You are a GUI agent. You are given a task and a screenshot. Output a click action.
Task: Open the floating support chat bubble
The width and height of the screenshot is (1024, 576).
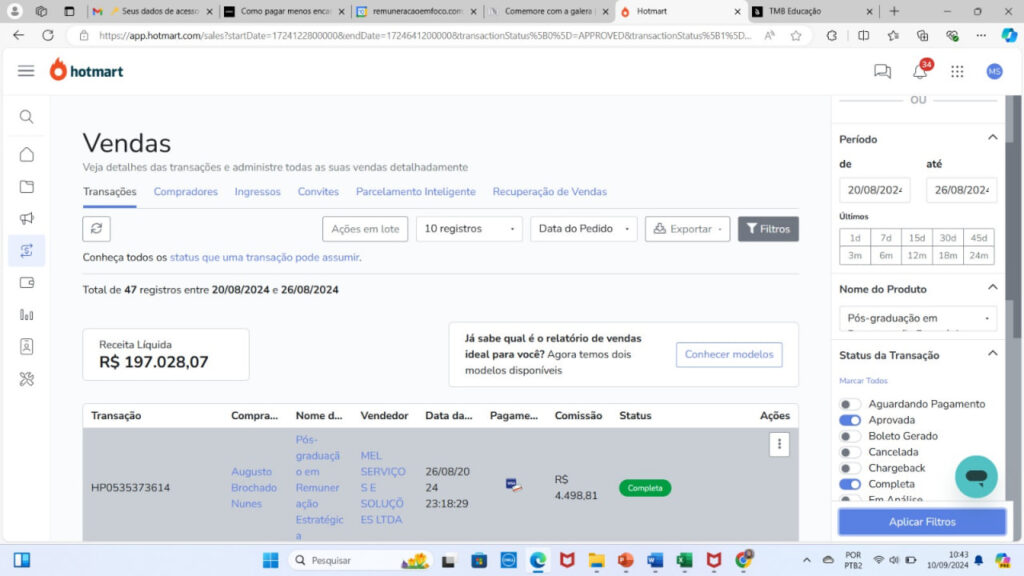coord(976,477)
